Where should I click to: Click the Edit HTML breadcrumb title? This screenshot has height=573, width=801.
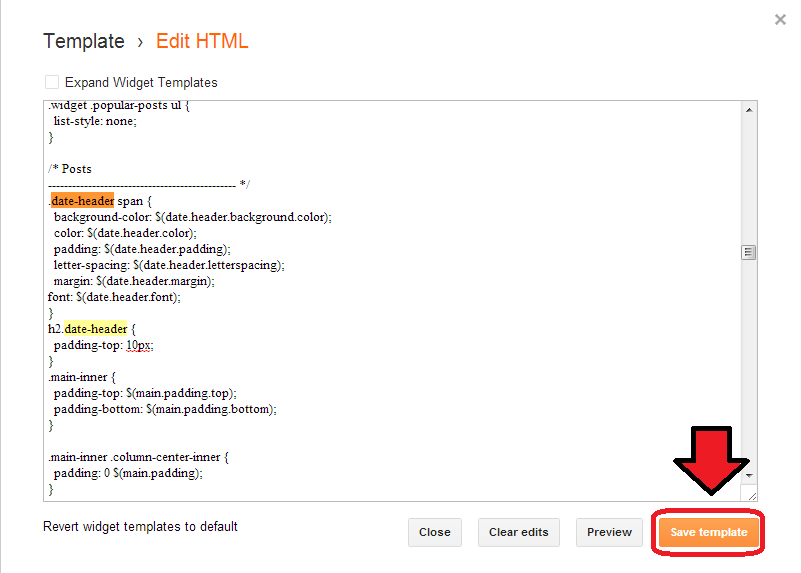coord(202,41)
